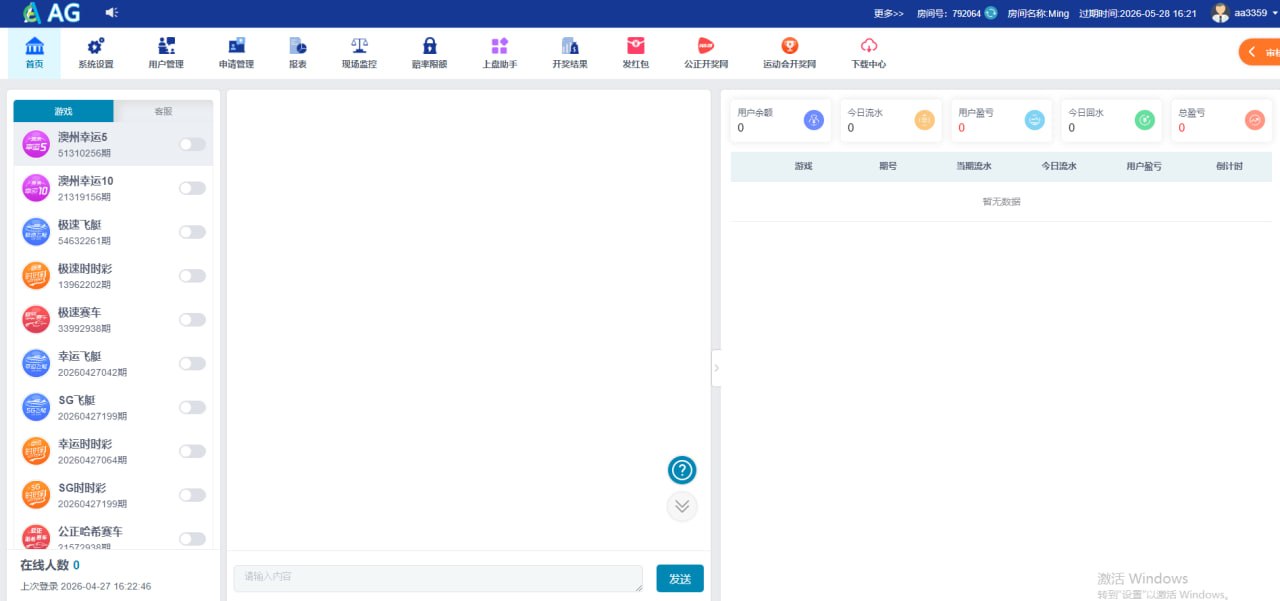Click the 发送 send button
This screenshot has width=1280, height=601.
[x=680, y=579]
